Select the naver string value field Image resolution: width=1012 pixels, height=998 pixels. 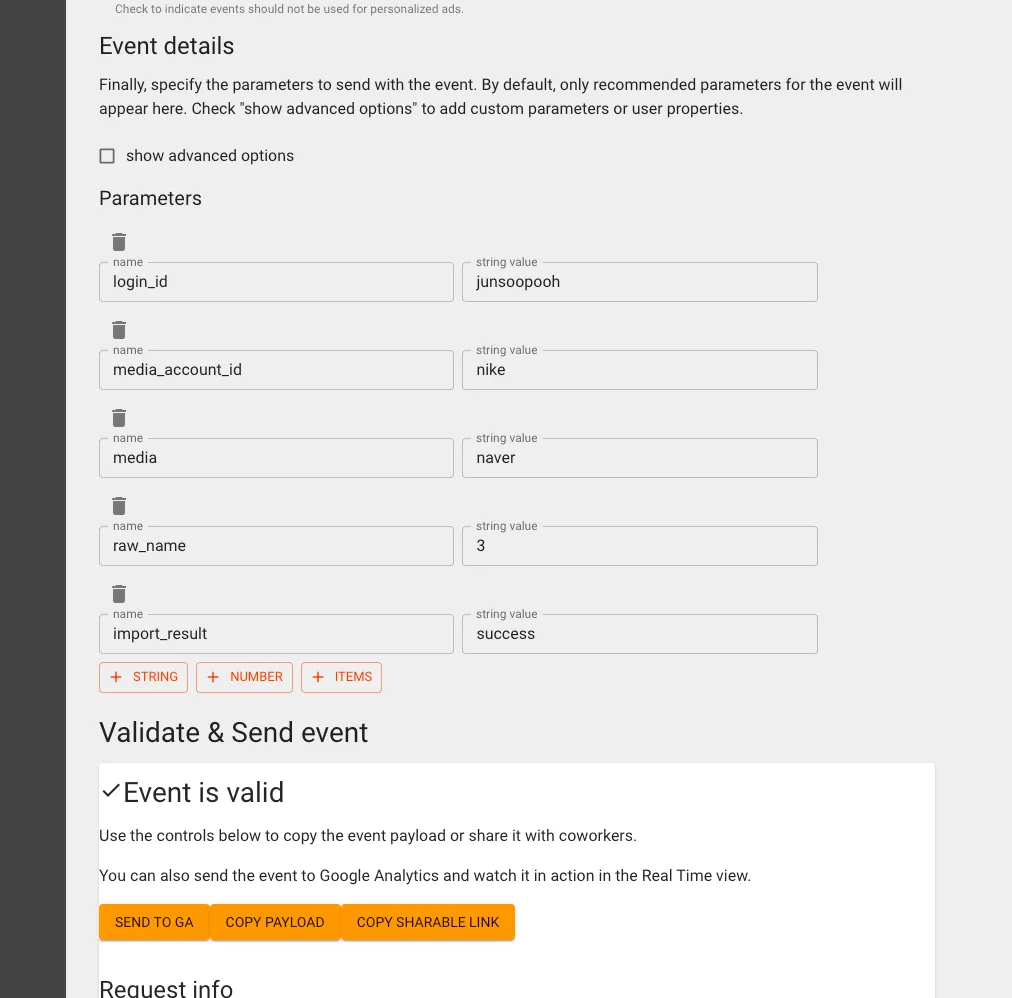click(639, 458)
